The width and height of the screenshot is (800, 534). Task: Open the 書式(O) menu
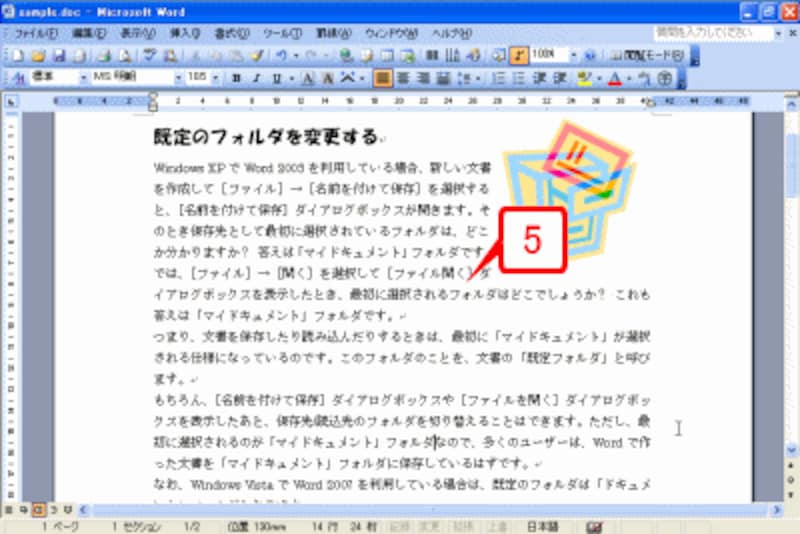pos(232,34)
